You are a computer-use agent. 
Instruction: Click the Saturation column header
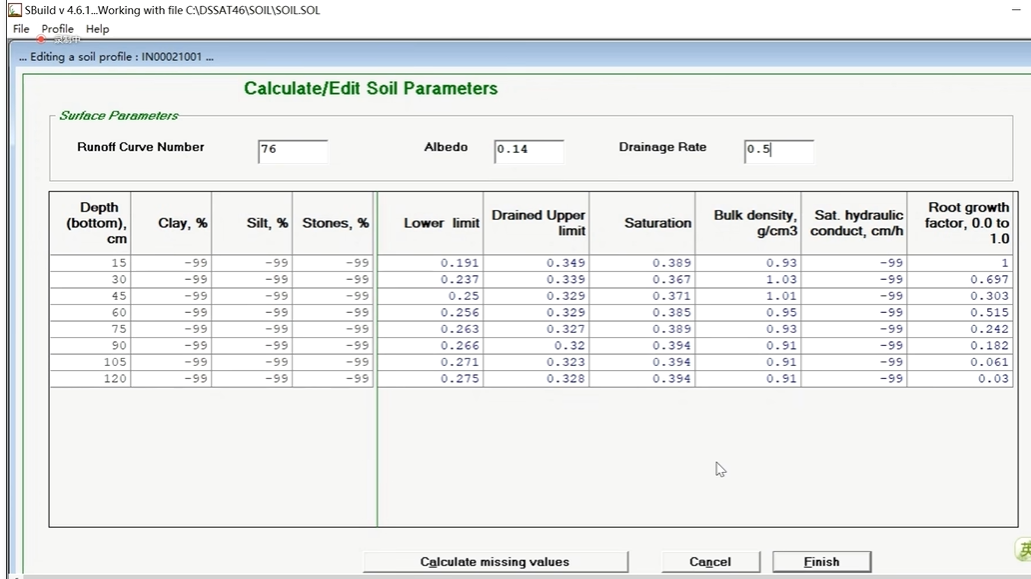642,223
